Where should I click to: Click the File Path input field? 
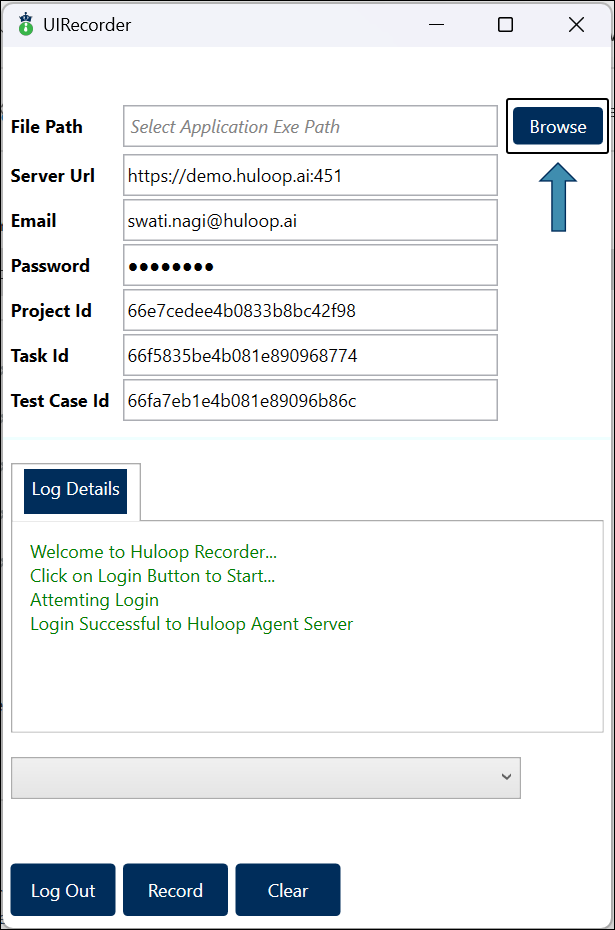310,126
